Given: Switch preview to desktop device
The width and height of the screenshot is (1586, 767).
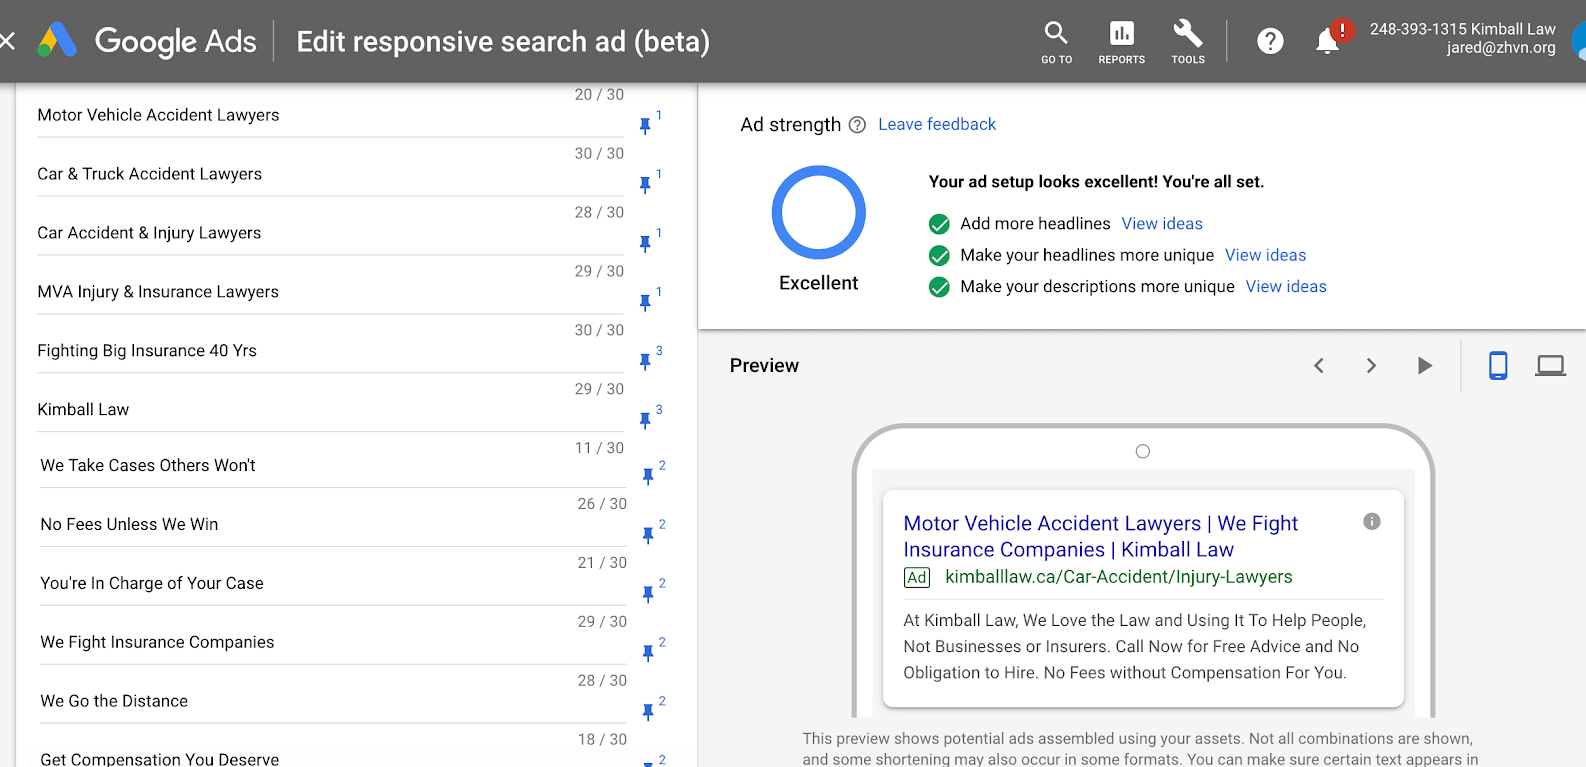Looking at the screenshot, I should click(x=1550, y=366).
